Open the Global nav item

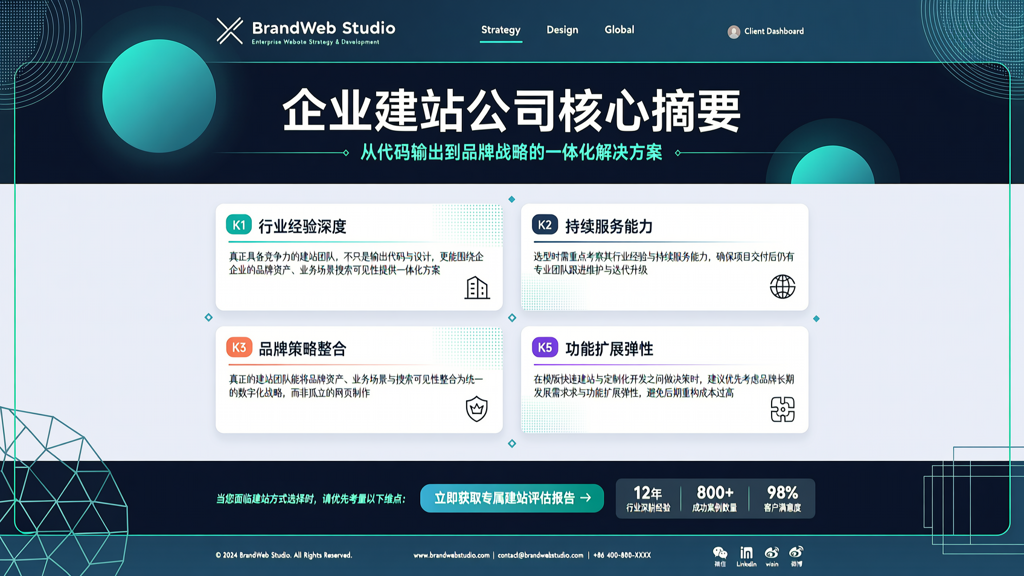[x=619, y=30]
